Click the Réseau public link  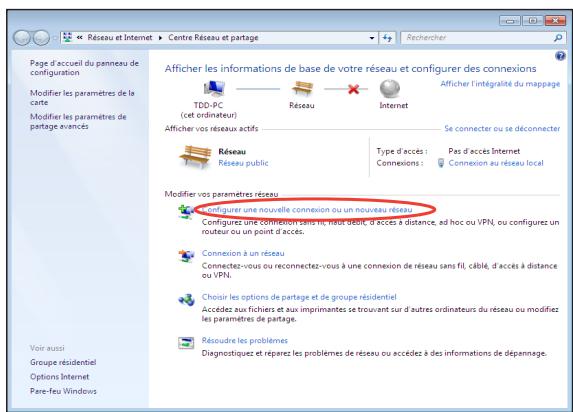point(243,163)
